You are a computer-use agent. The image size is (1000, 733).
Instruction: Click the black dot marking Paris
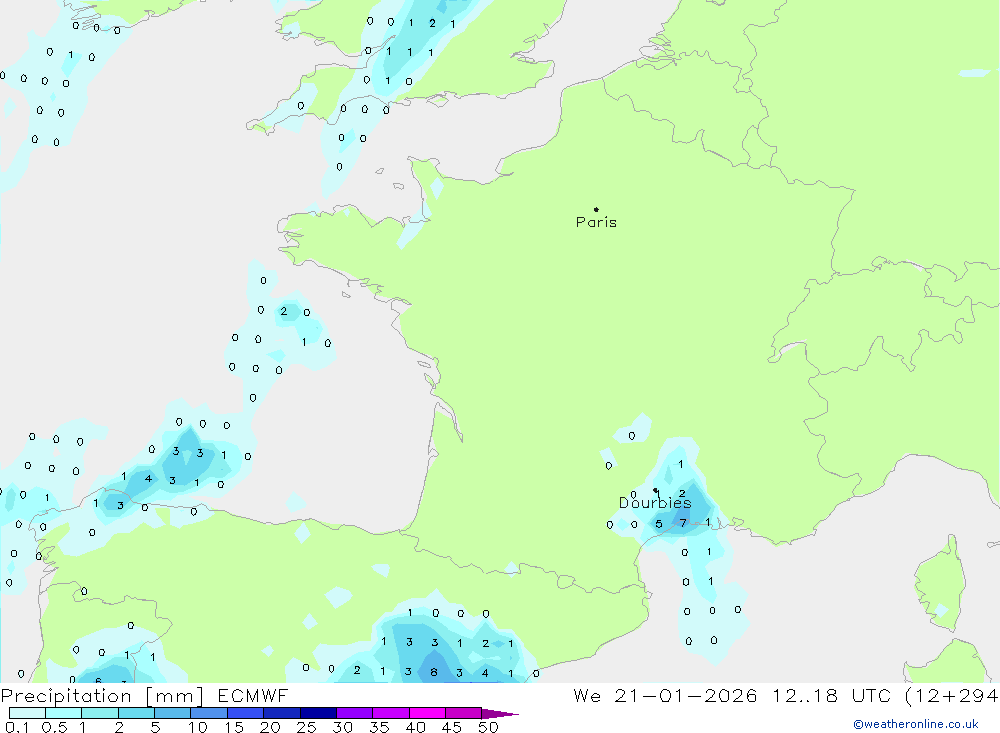(596, 209)
